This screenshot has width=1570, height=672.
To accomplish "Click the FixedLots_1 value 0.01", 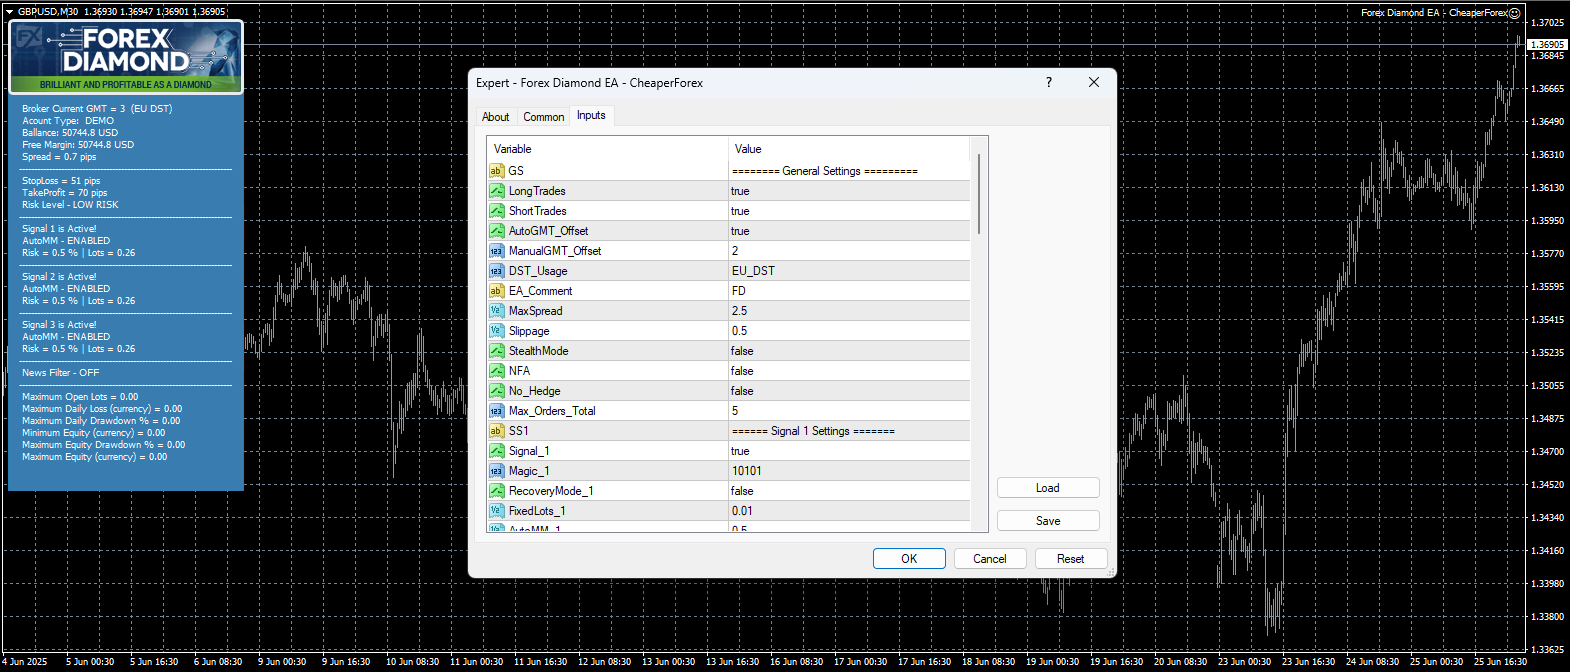I will 743,511.
